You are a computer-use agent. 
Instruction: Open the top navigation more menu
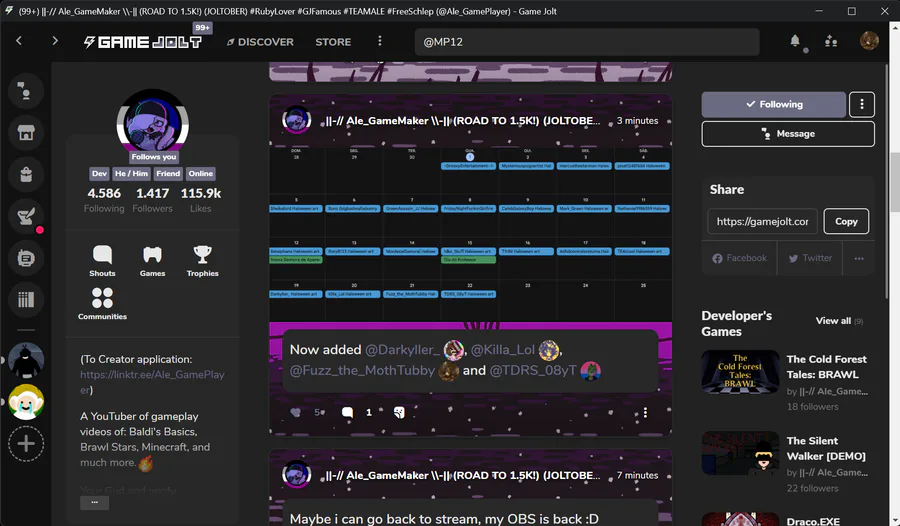[379, 41]
